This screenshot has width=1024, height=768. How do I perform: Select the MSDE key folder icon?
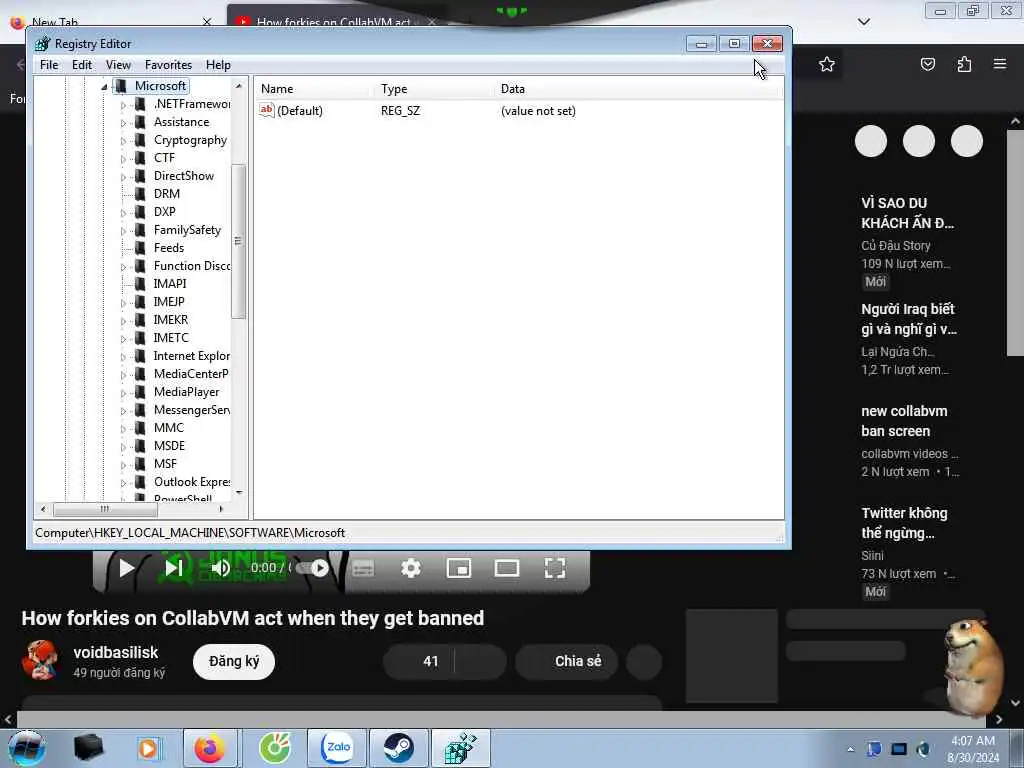pyautogui.click(x=140, y=445)
